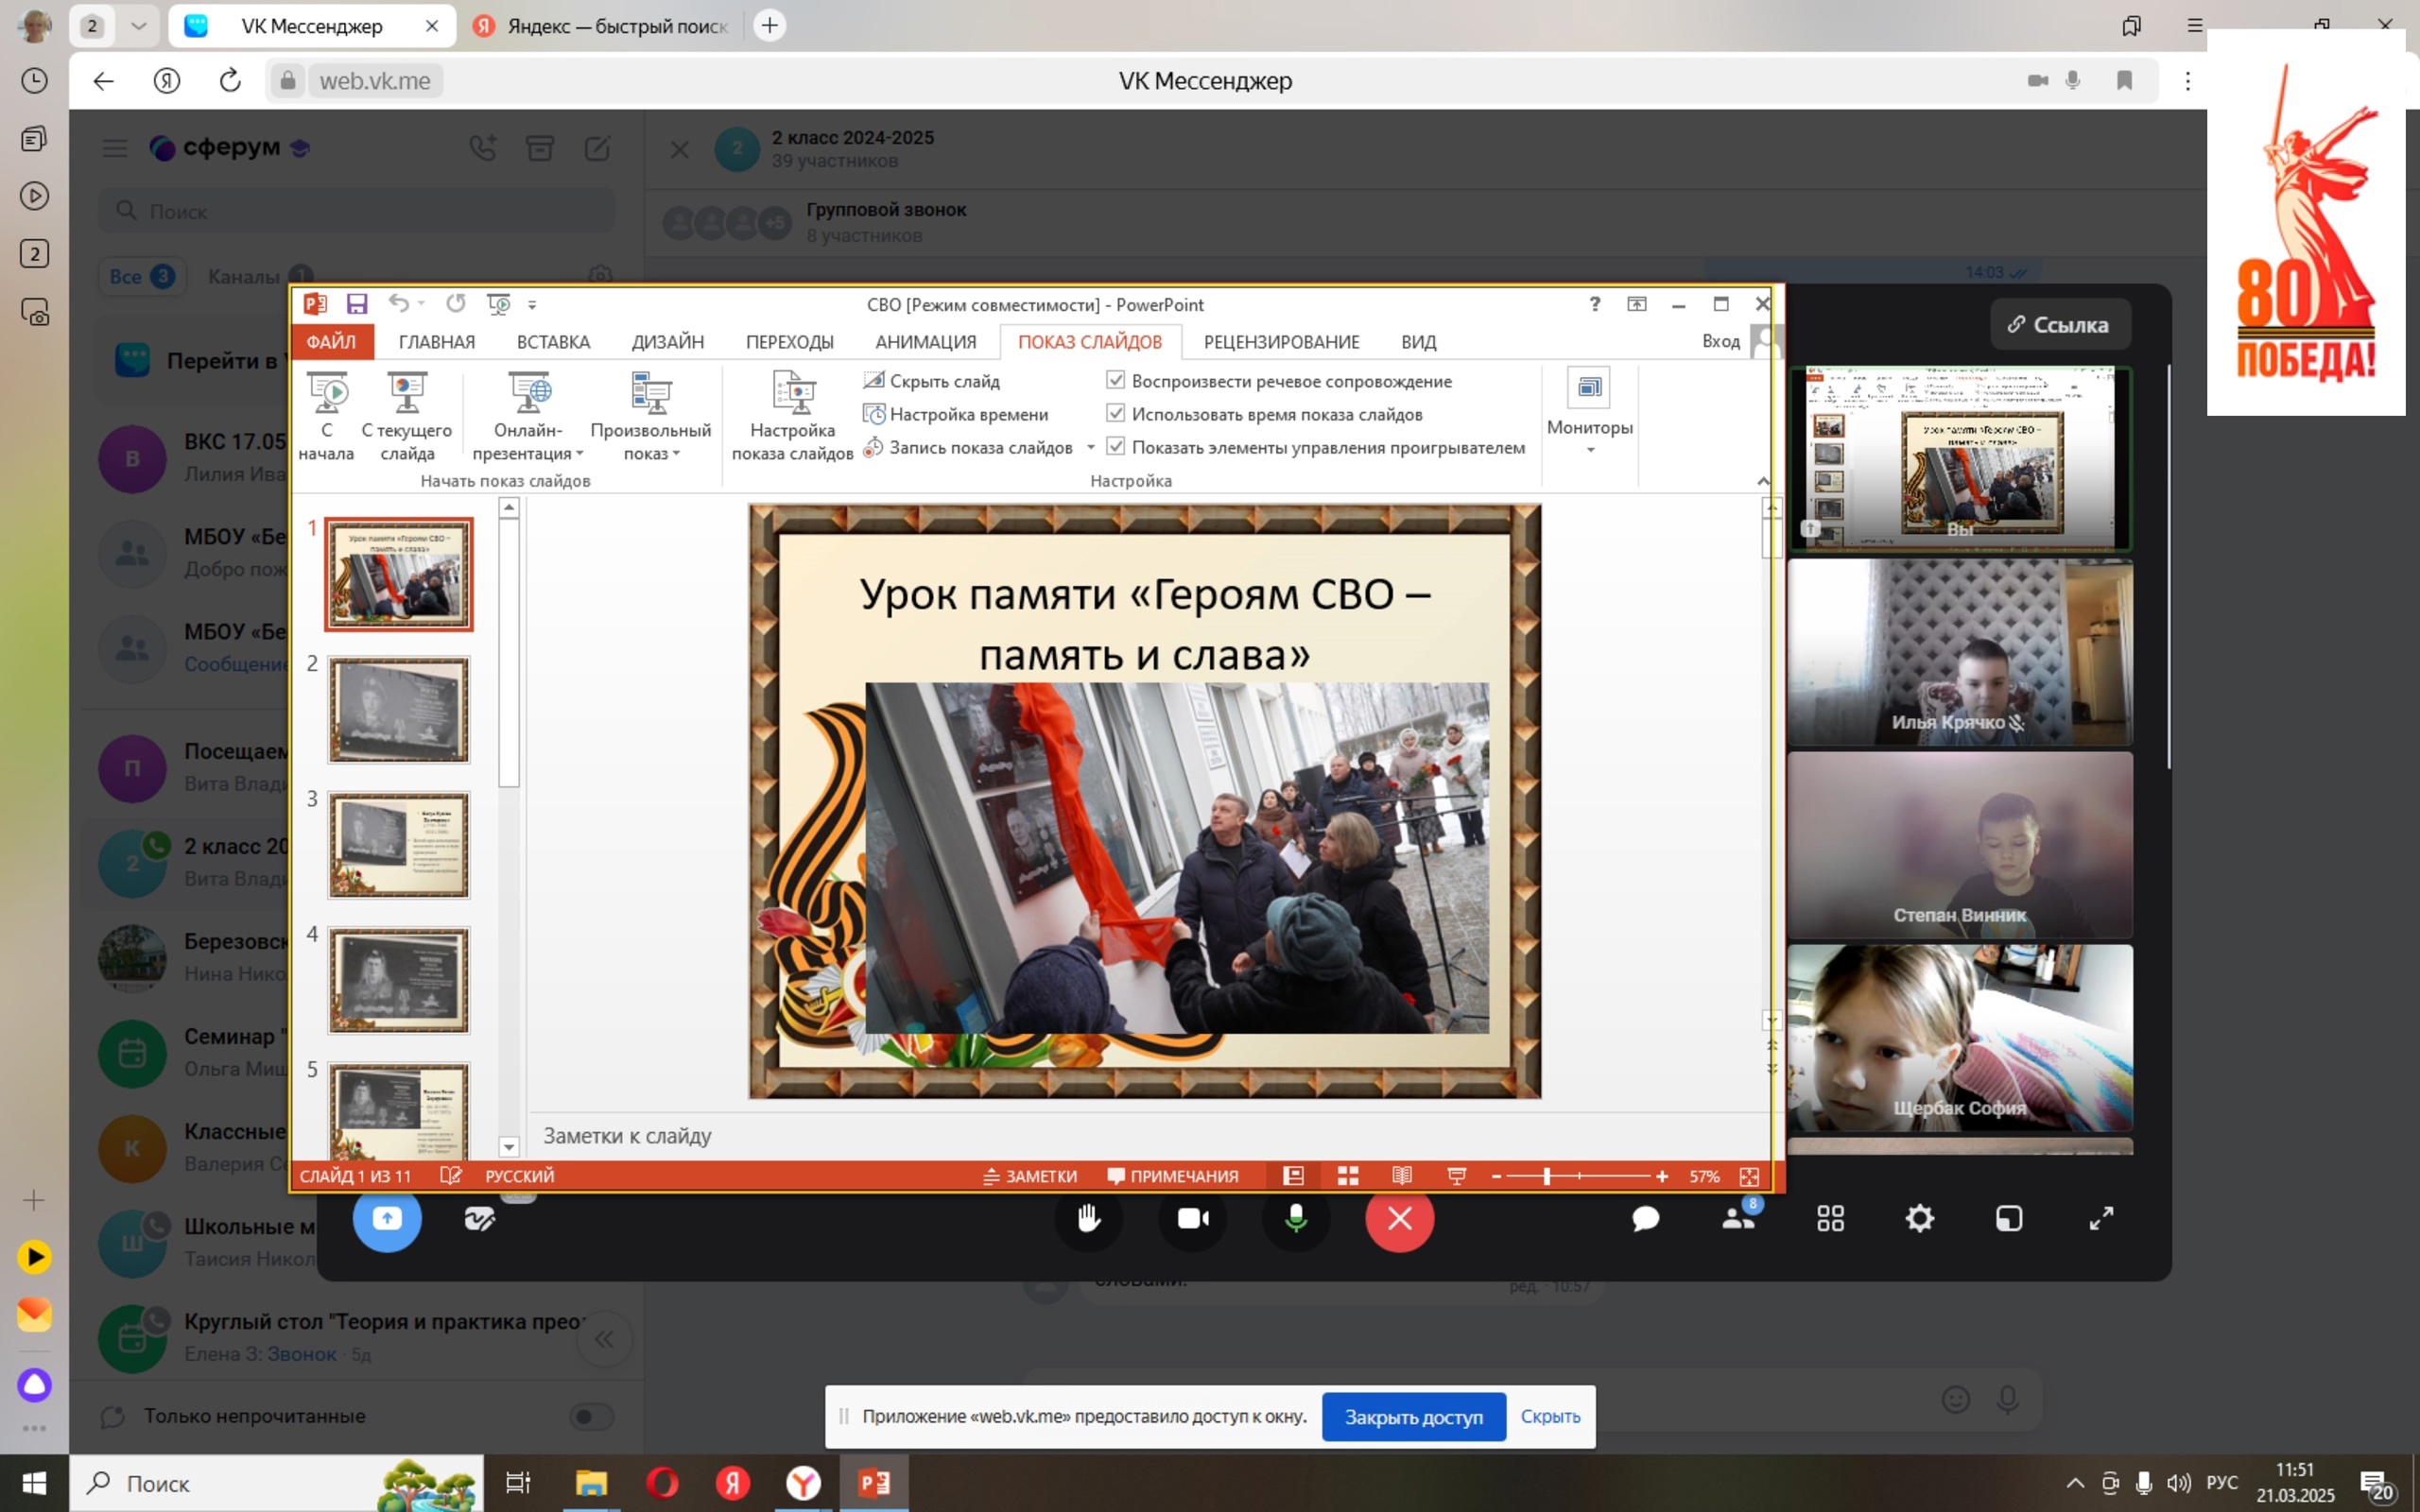Screen dimensions: 2420x1512
Task: Click Rehearse timings (Настройка времени)
Action: [955, 414]
